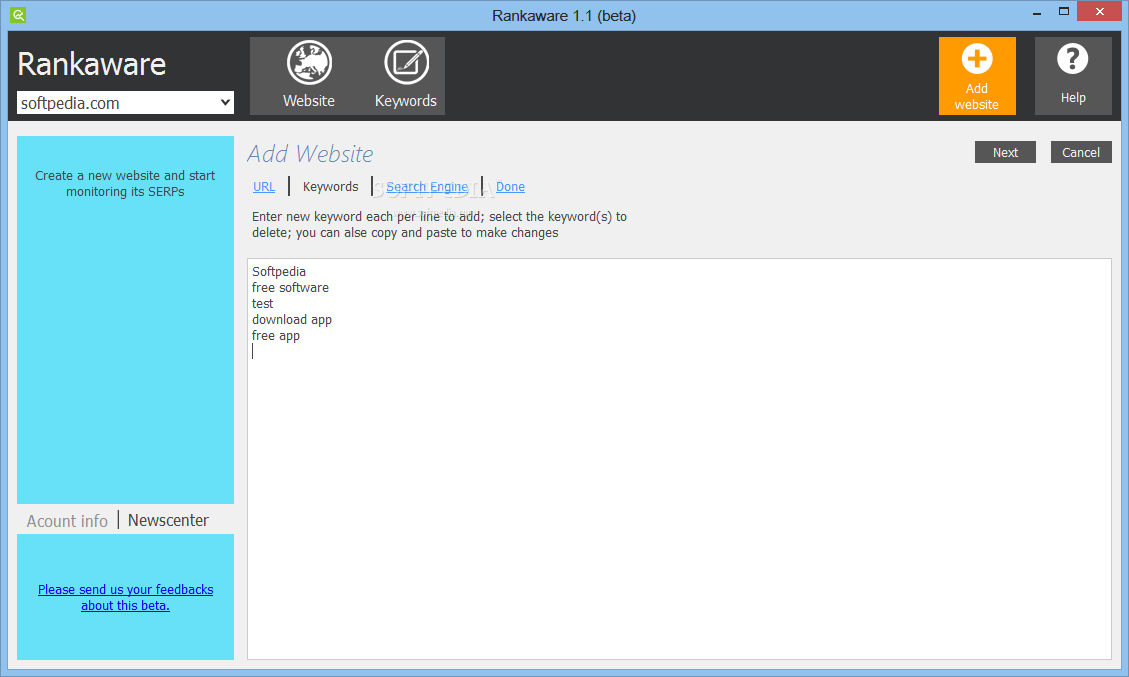
Task: Click the 'free software' keyword line
Action: click(x=290, y=287)
